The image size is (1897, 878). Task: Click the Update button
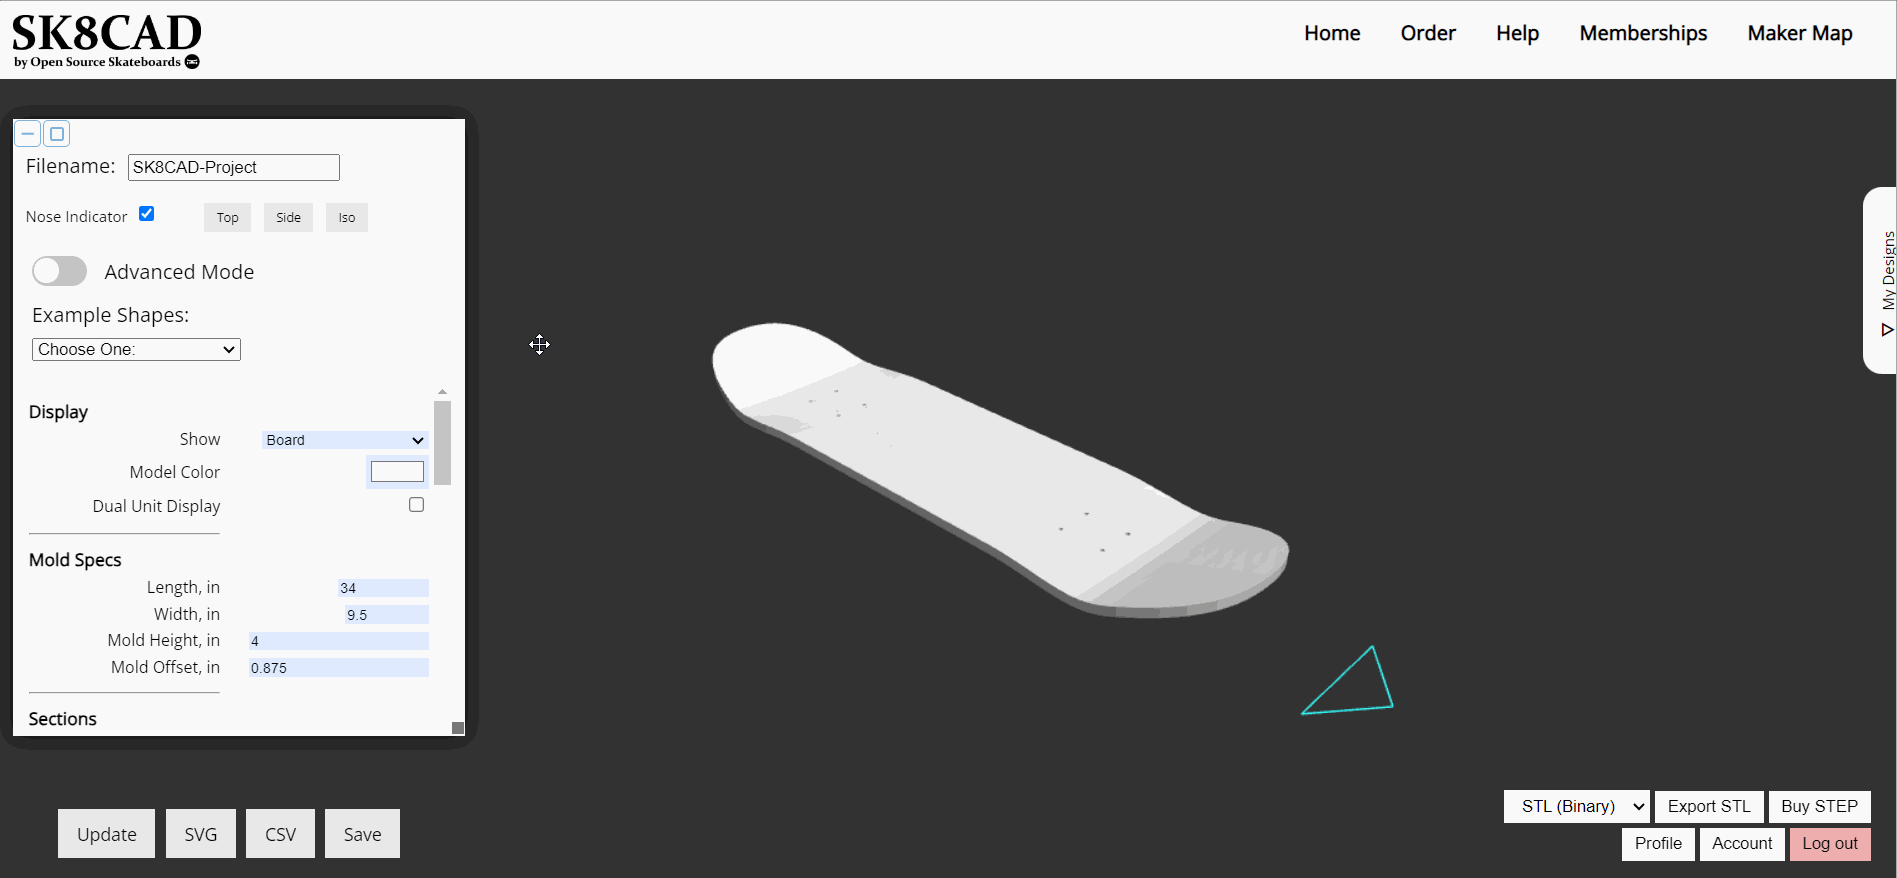(x=107, y=834)
